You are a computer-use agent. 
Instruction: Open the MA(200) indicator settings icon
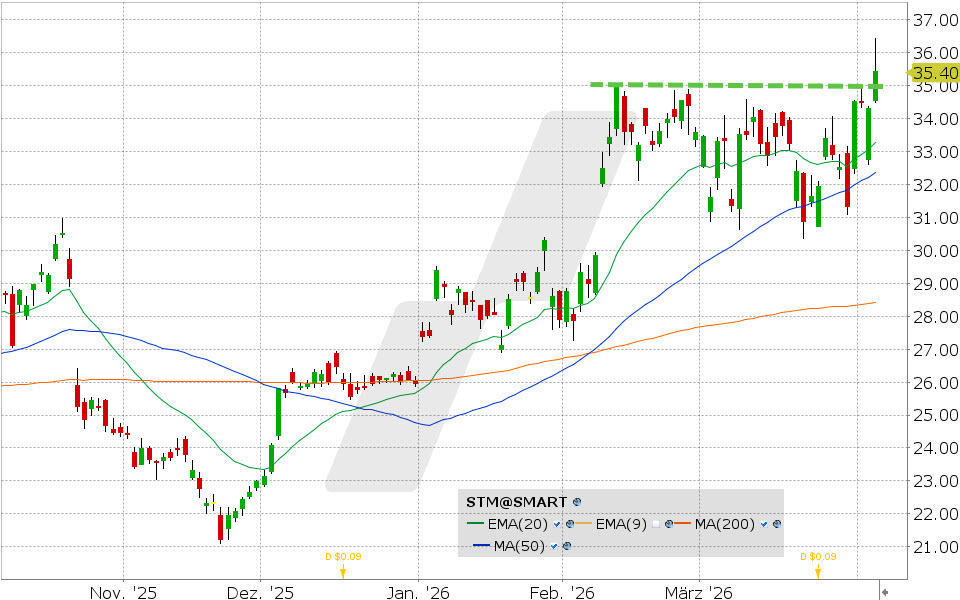pyautogui.click(x=777, y=524)
